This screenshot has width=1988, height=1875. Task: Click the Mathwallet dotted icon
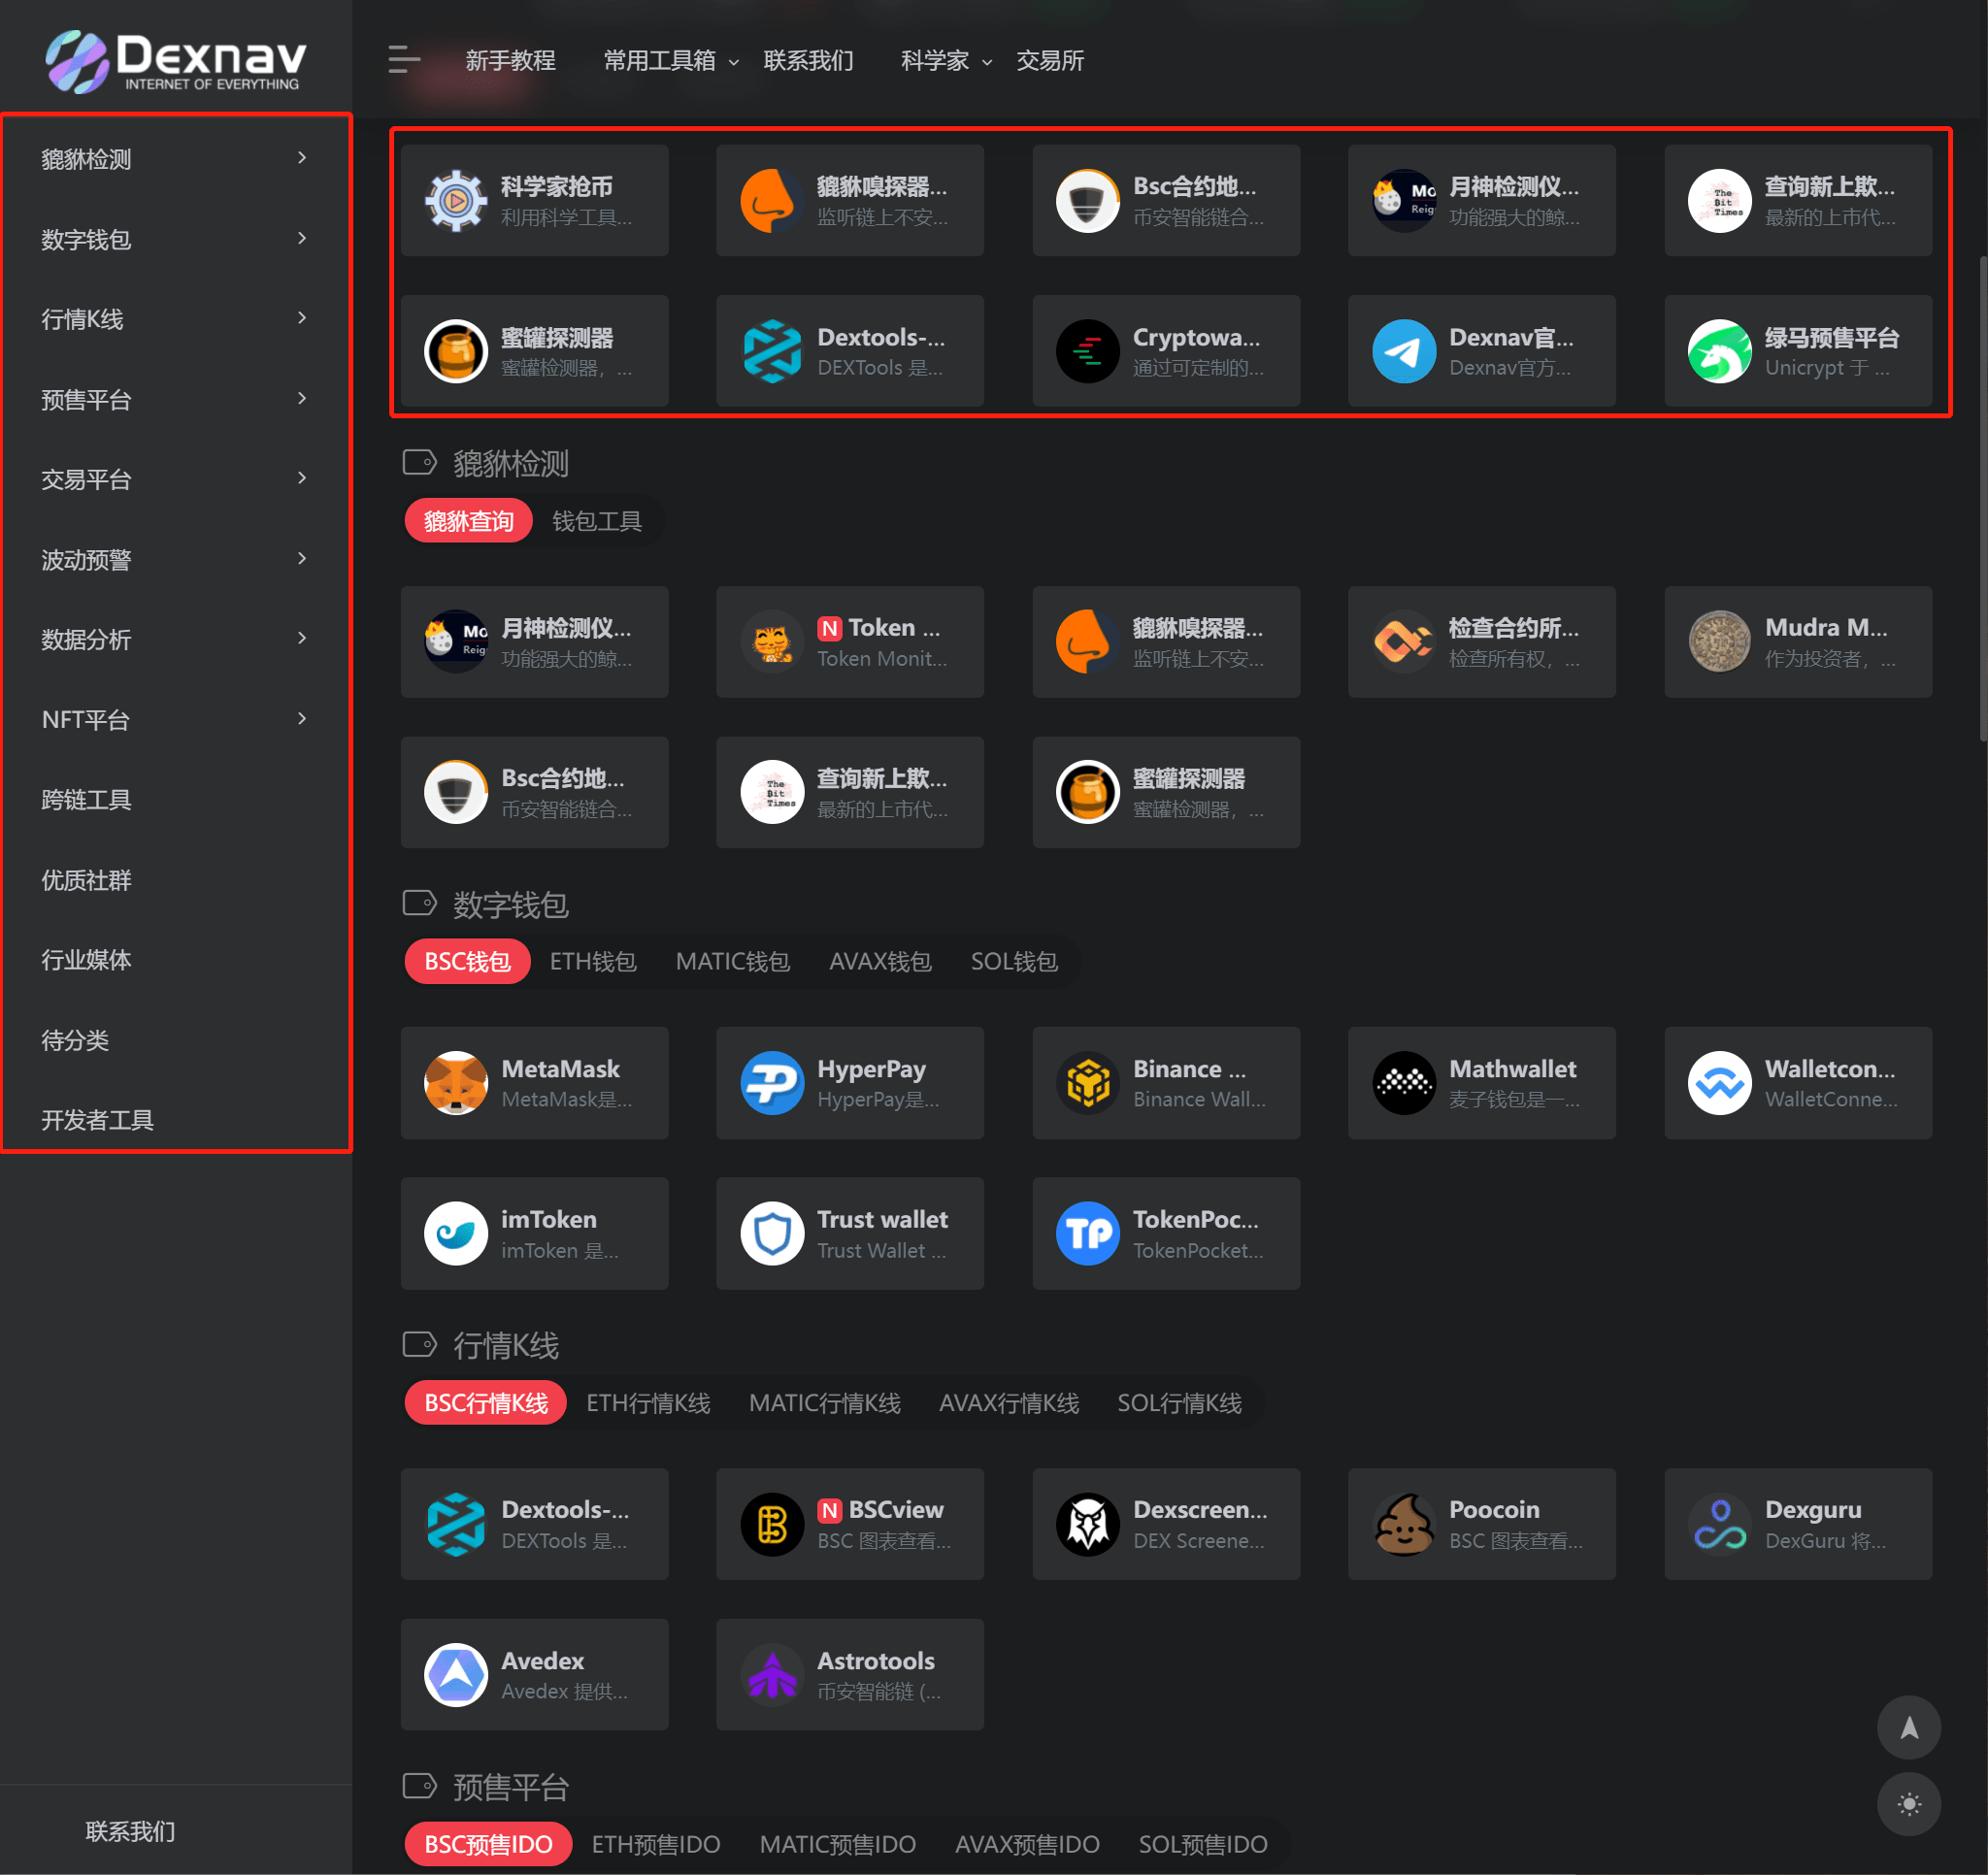1404,1083
